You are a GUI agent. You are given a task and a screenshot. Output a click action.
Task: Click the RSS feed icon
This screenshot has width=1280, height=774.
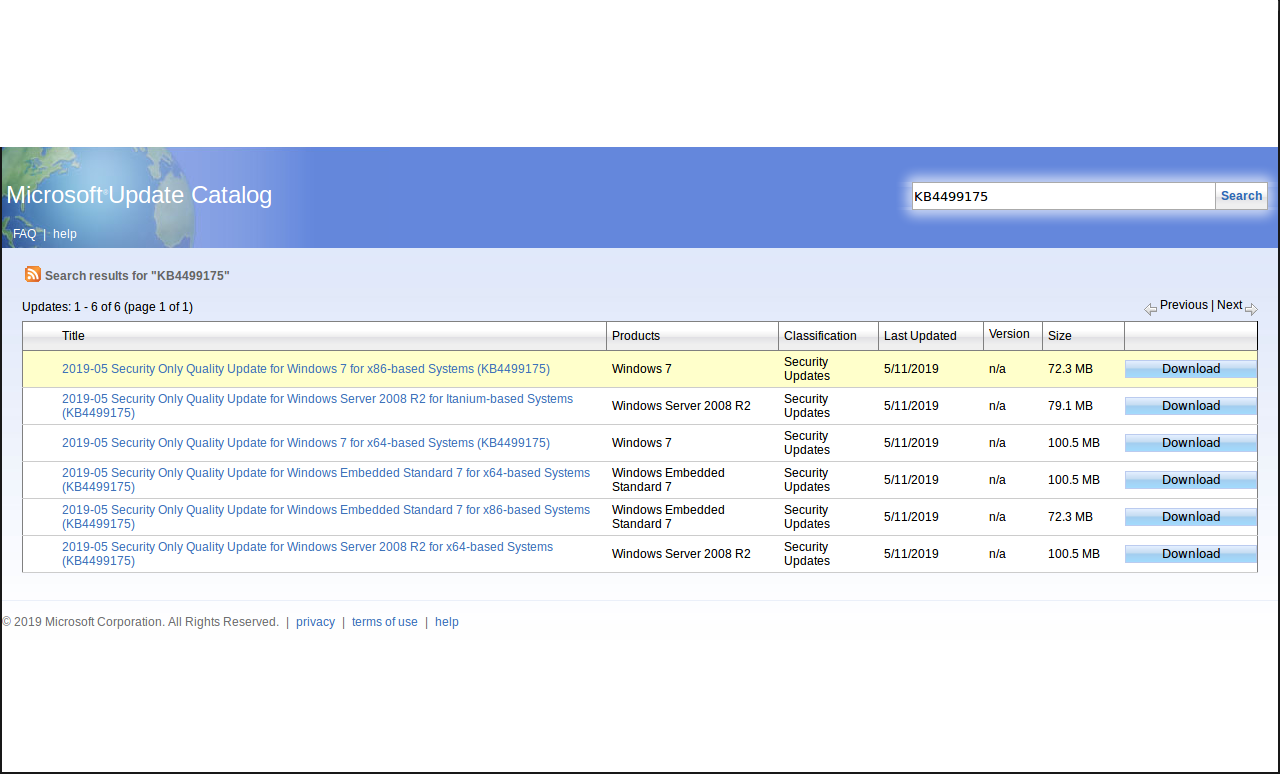point(33,274)
